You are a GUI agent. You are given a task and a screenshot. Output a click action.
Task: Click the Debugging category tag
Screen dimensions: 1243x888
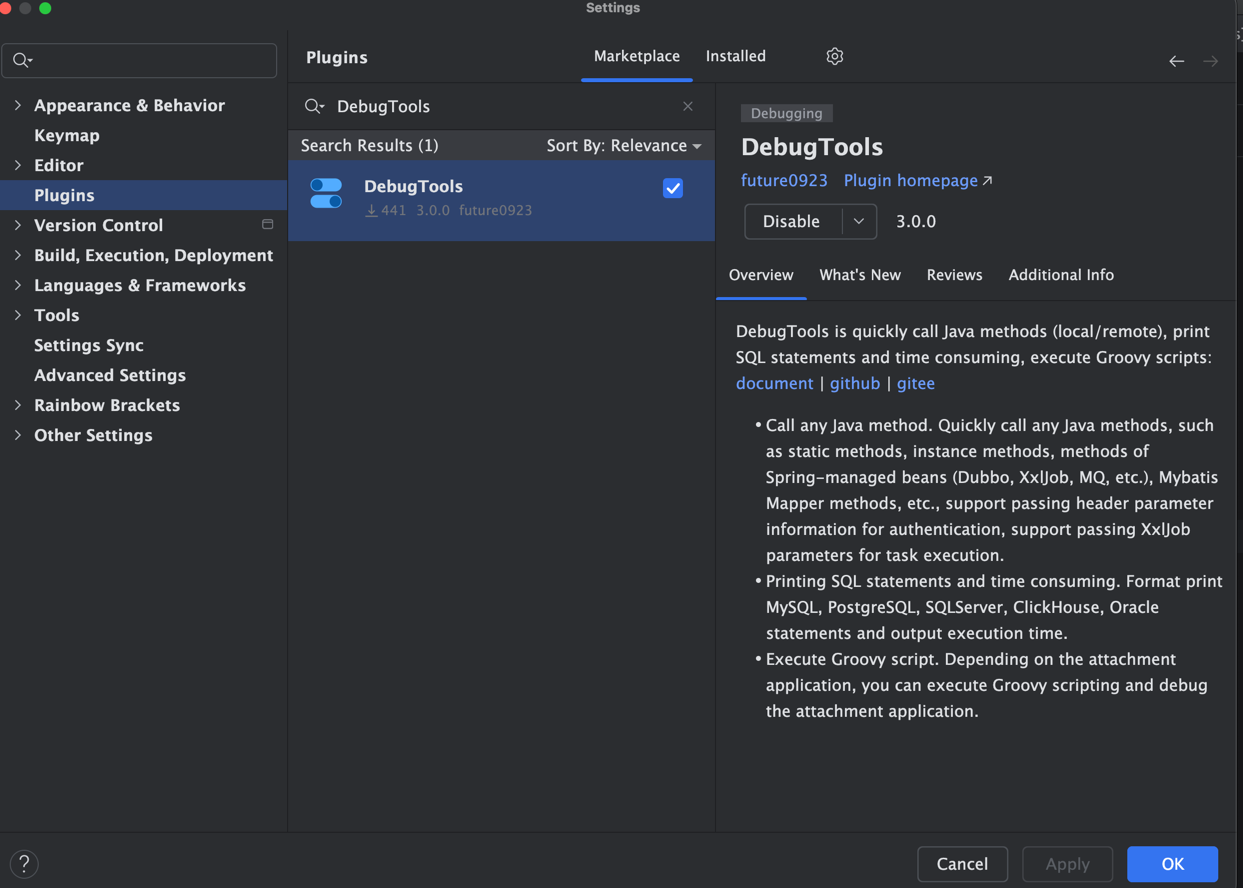coord(787,114)
